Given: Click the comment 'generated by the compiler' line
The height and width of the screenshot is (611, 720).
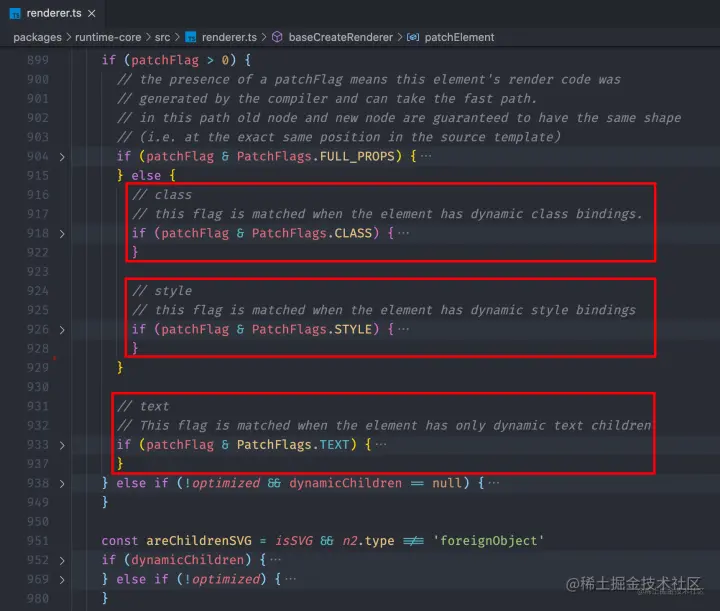Looking at the screenshot, I should [326, 99].
